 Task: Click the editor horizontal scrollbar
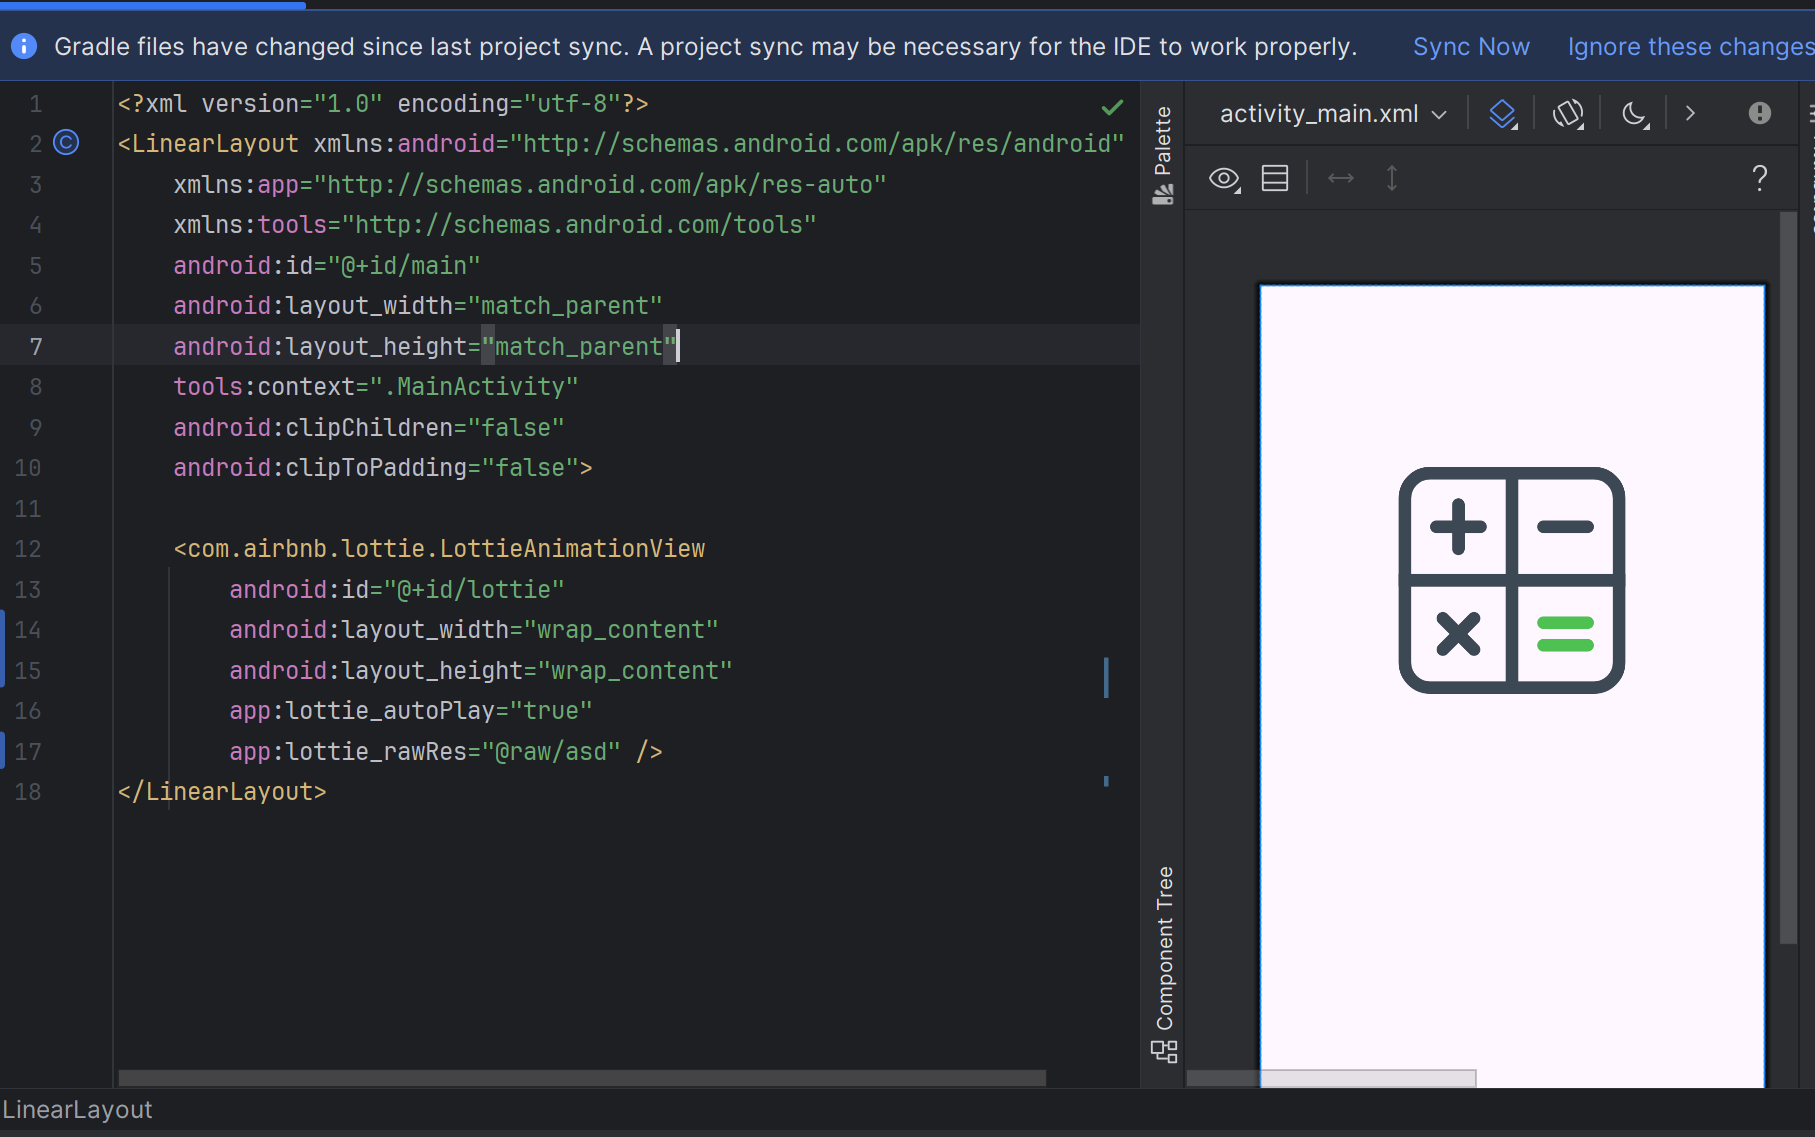582,1078
